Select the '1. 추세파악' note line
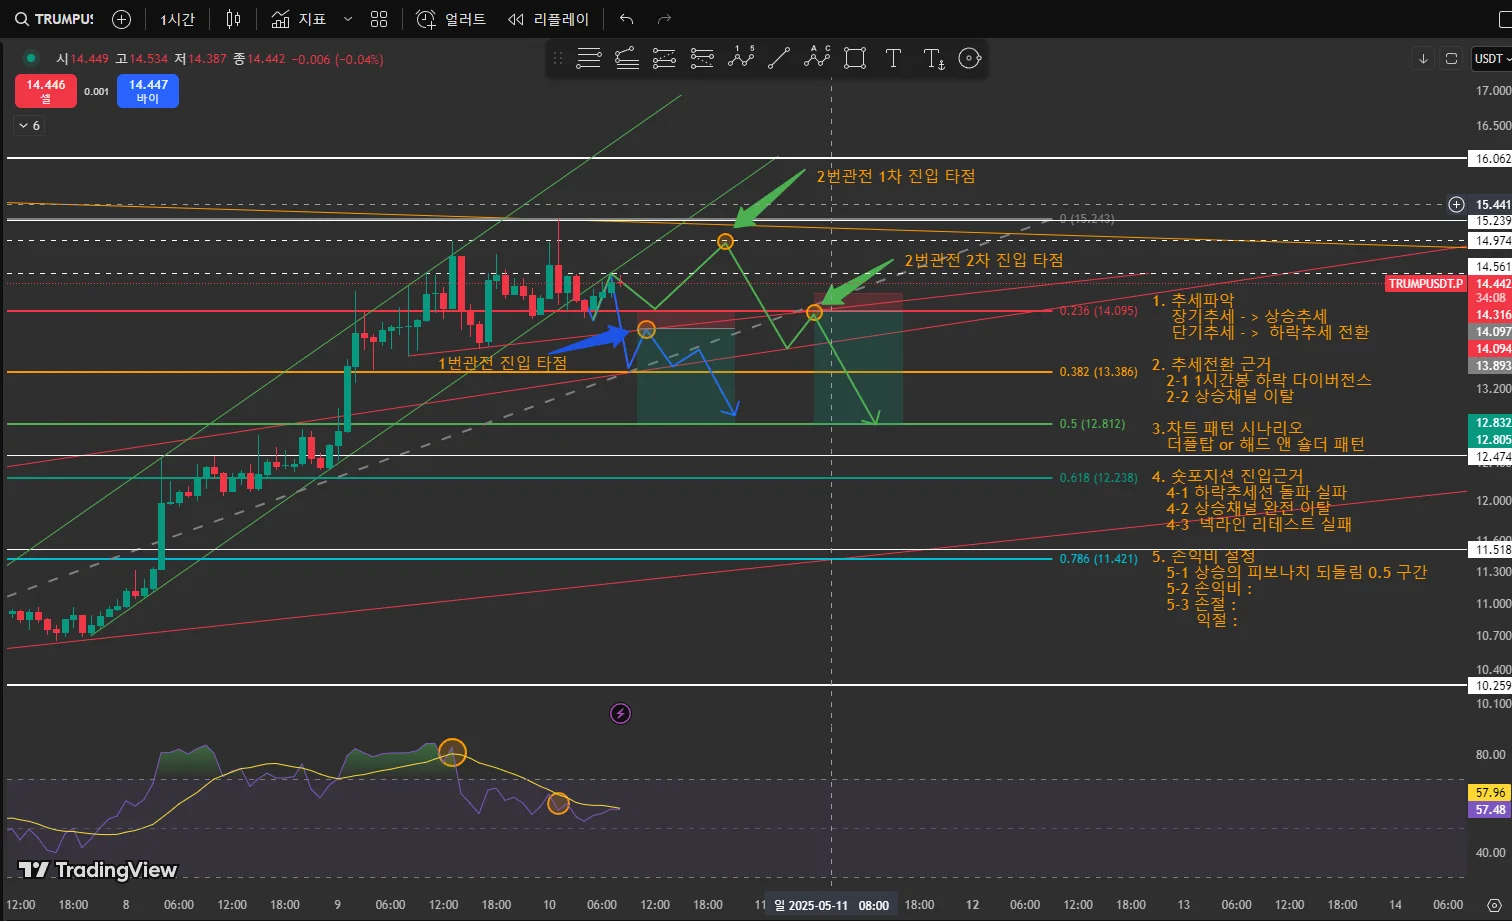 pyautogui.click(x=1193, y=300)
